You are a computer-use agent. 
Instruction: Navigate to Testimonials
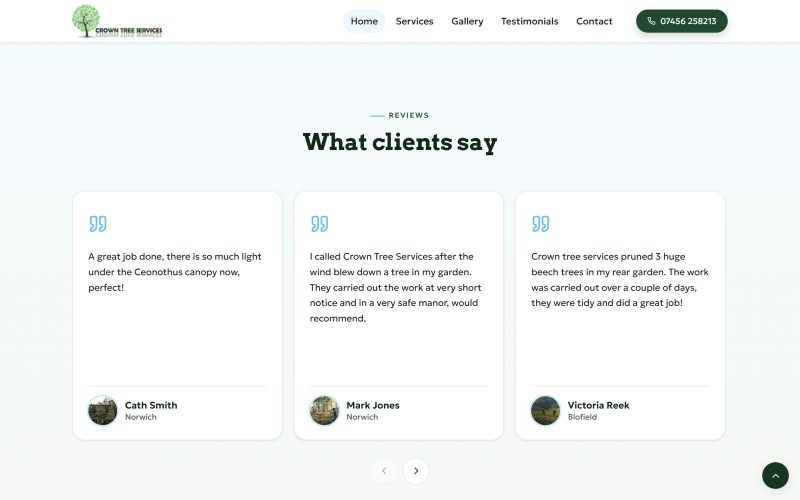[529, 21]
